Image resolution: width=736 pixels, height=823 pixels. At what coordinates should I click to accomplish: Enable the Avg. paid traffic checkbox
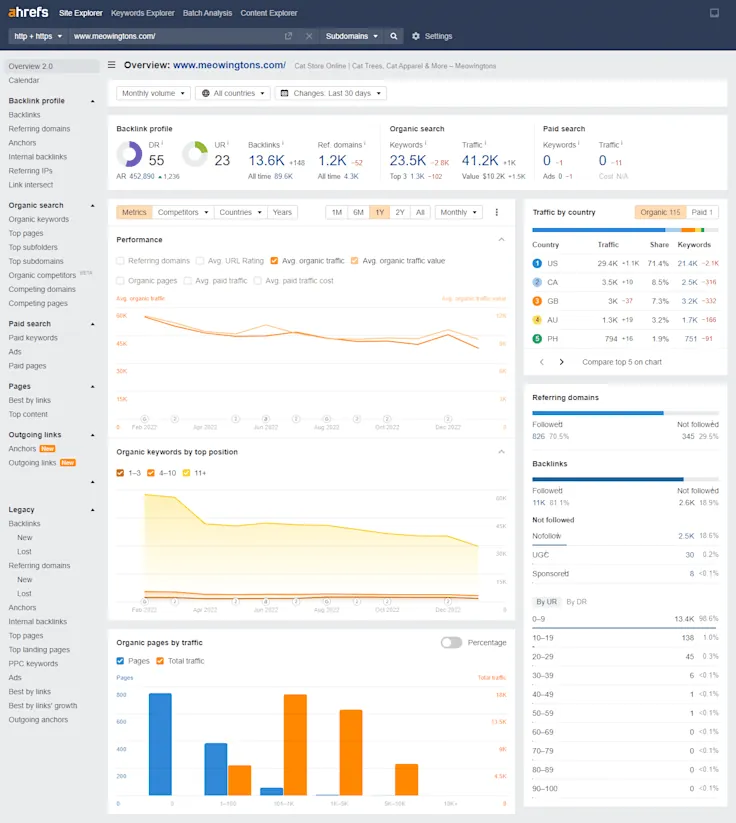click(x=187, y=281)
